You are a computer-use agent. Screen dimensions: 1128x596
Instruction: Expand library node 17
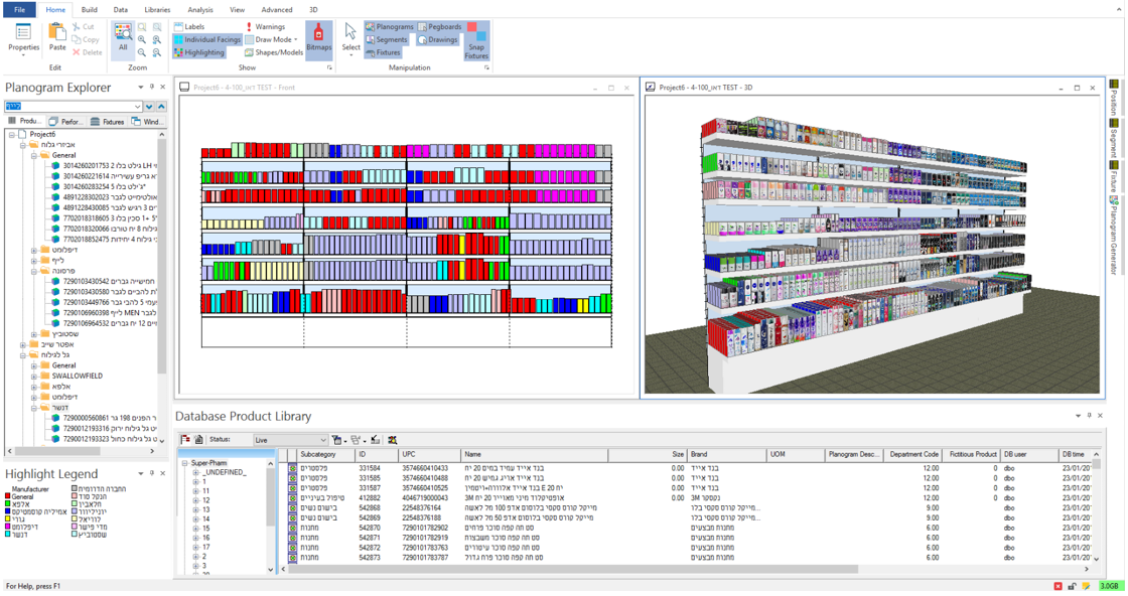coord(196,547)
